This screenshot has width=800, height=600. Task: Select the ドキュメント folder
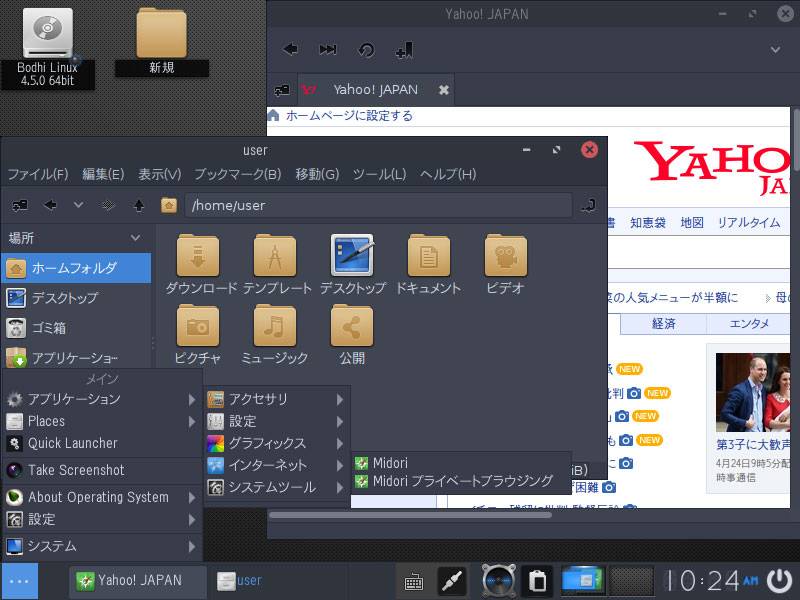click(429, 264)
